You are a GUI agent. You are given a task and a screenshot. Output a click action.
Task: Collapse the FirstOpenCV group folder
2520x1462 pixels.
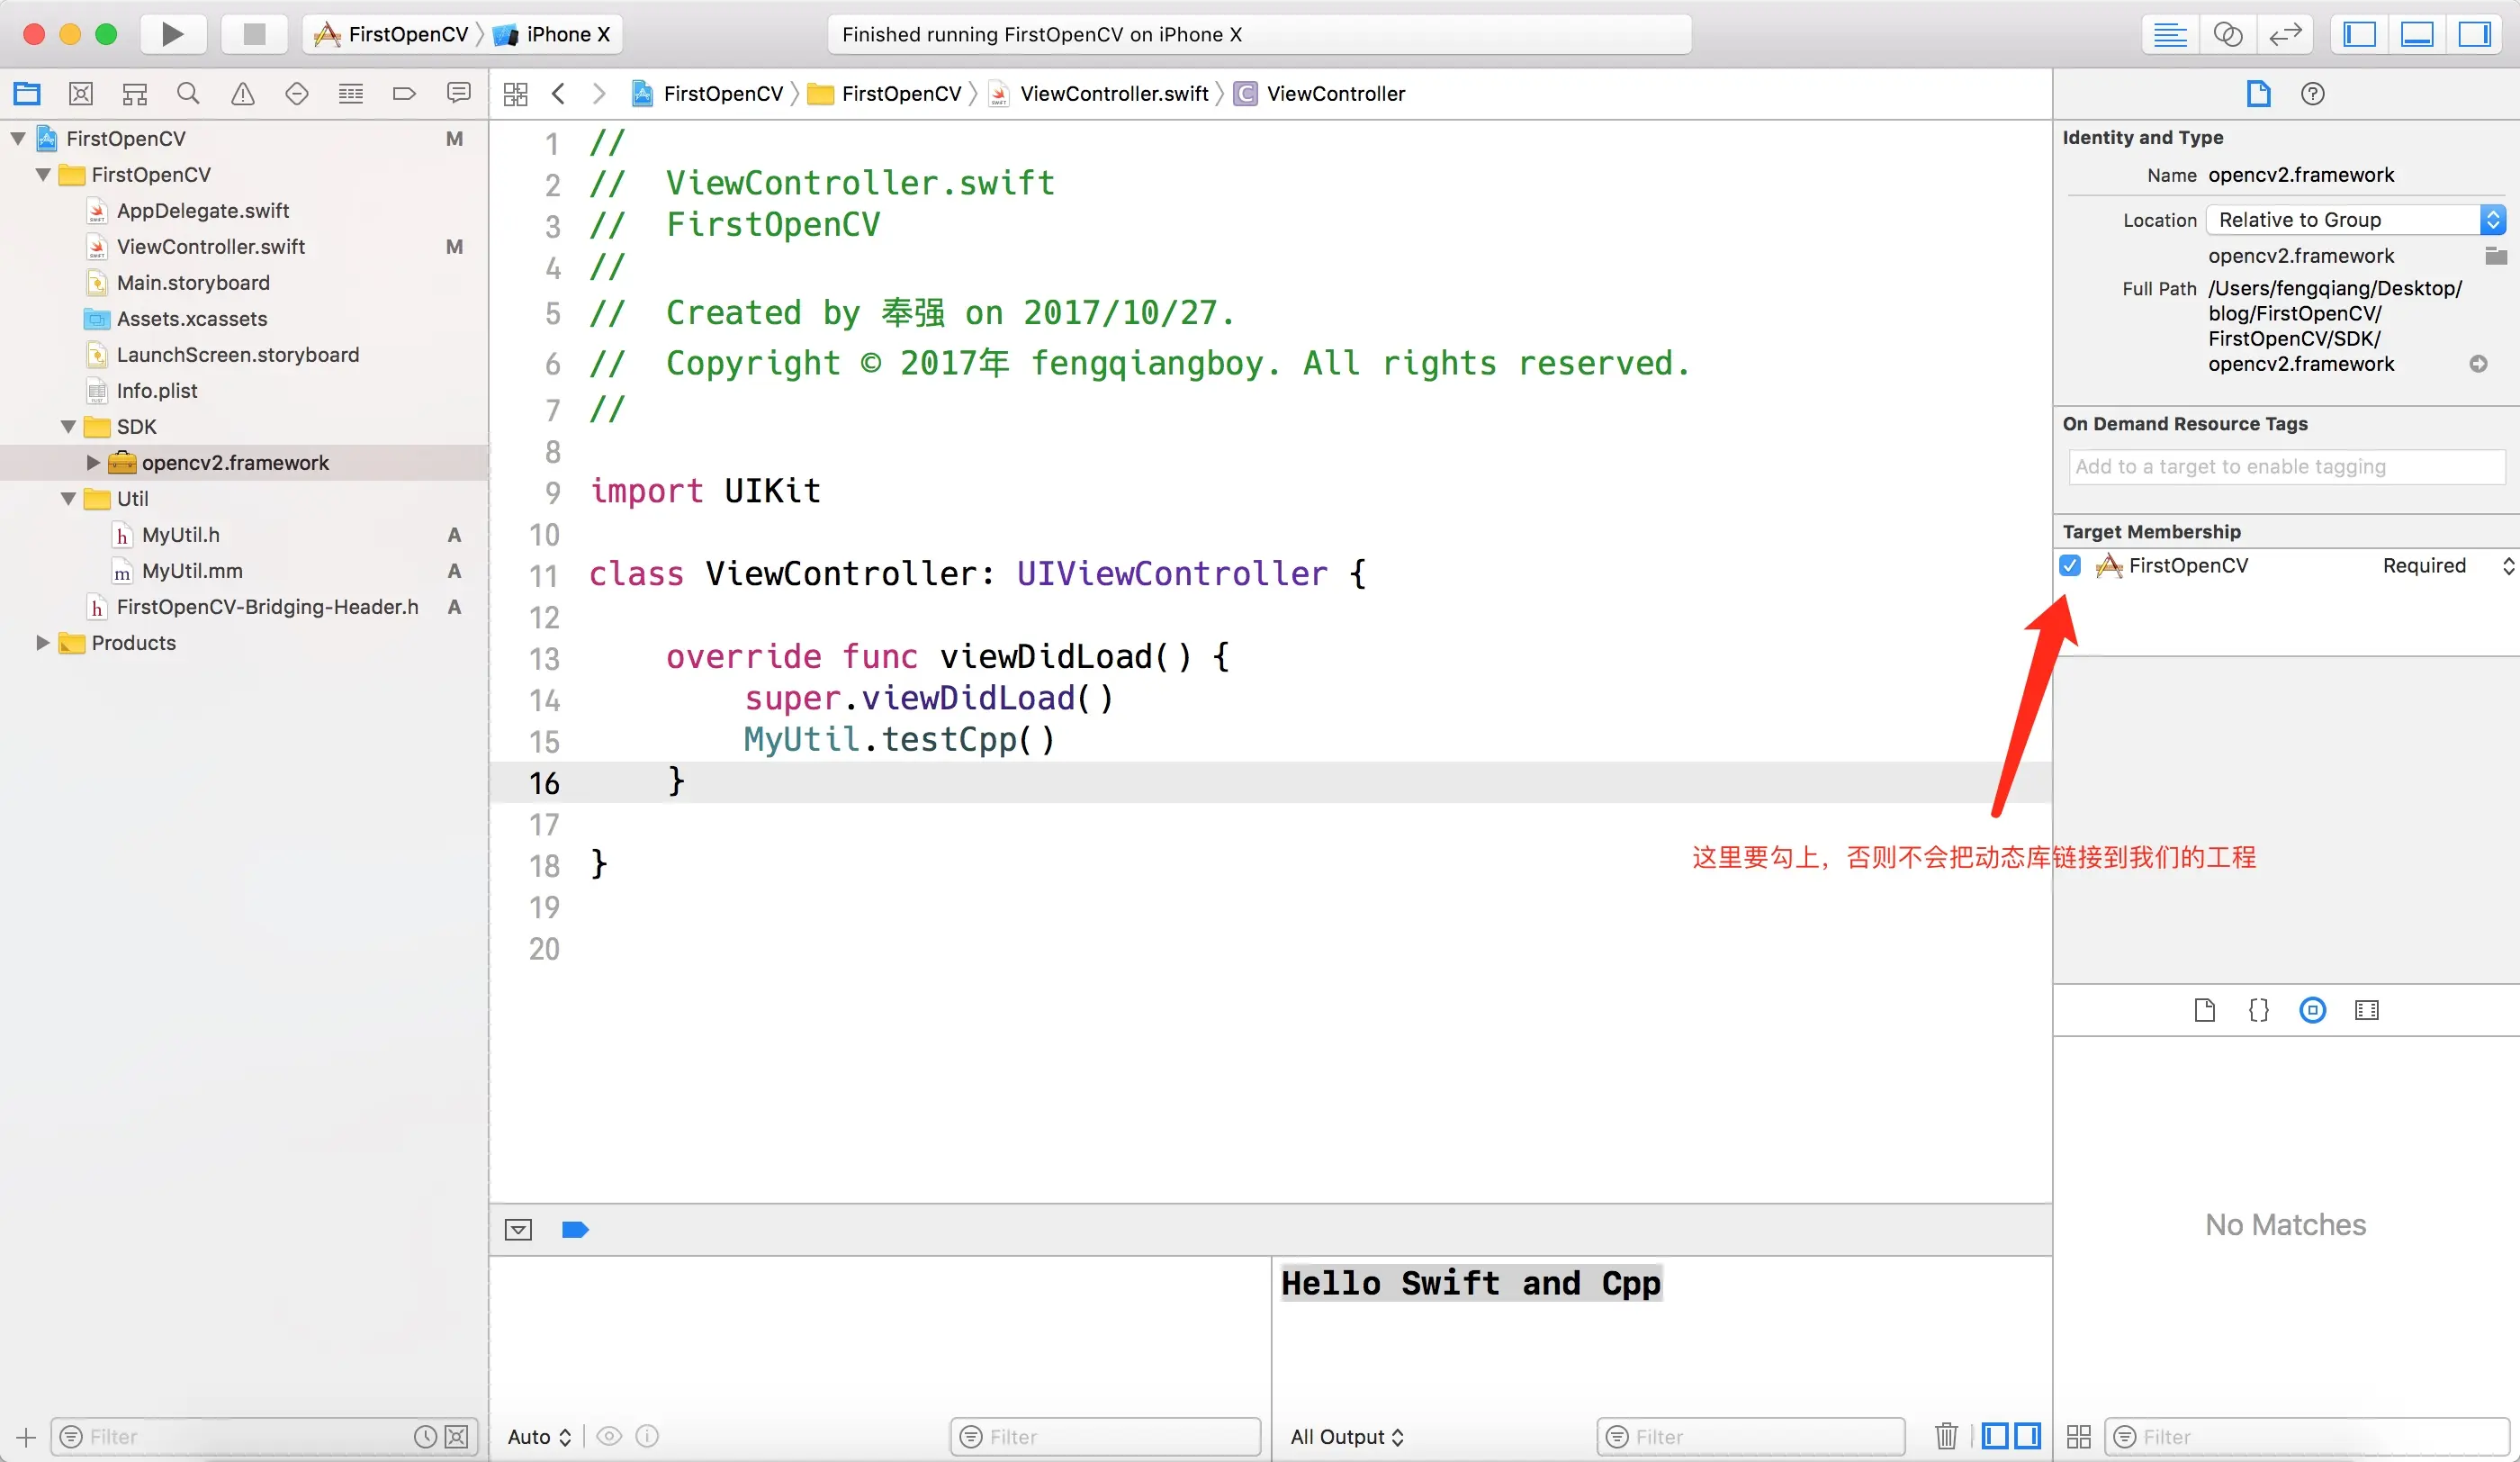click(43, 174)
